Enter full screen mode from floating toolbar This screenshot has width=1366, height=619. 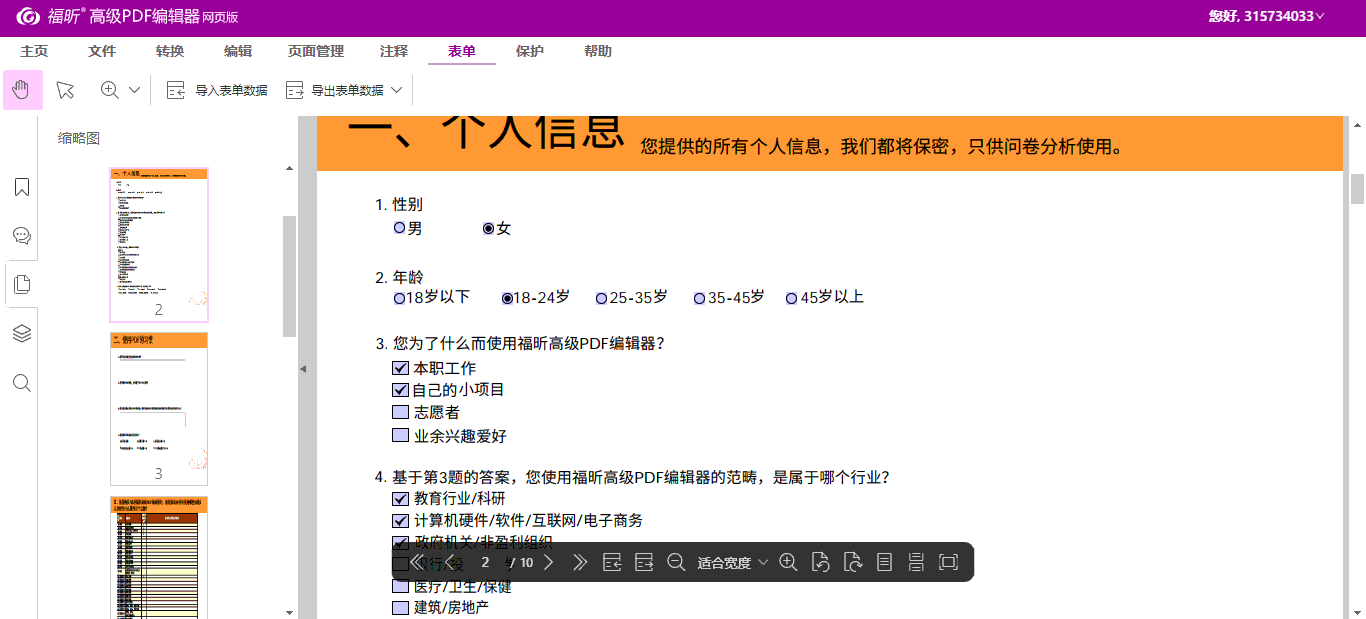pyautogui.click(x=949, y=562)
